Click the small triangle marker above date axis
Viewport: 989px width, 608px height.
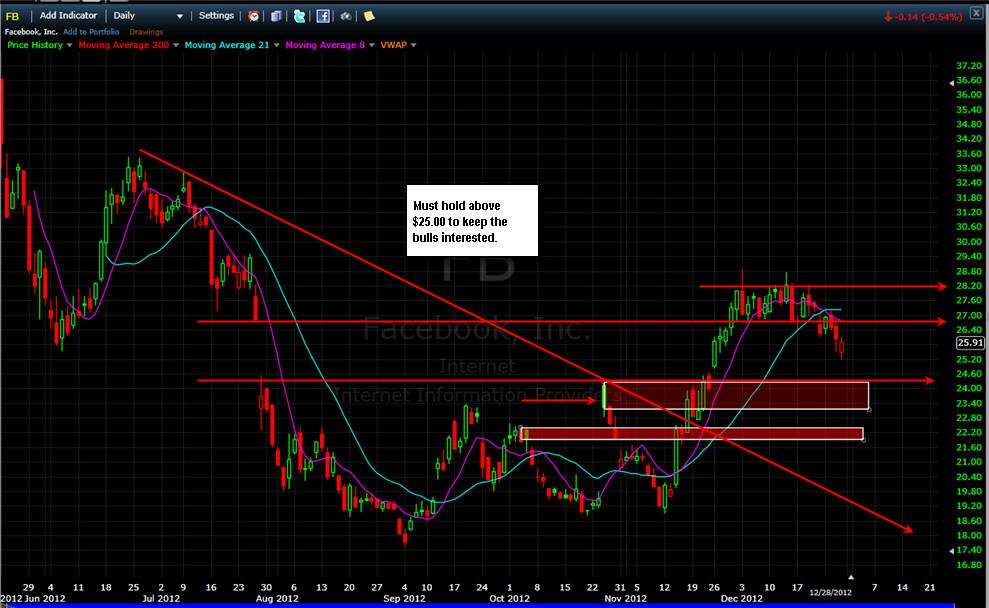point(850,576)
